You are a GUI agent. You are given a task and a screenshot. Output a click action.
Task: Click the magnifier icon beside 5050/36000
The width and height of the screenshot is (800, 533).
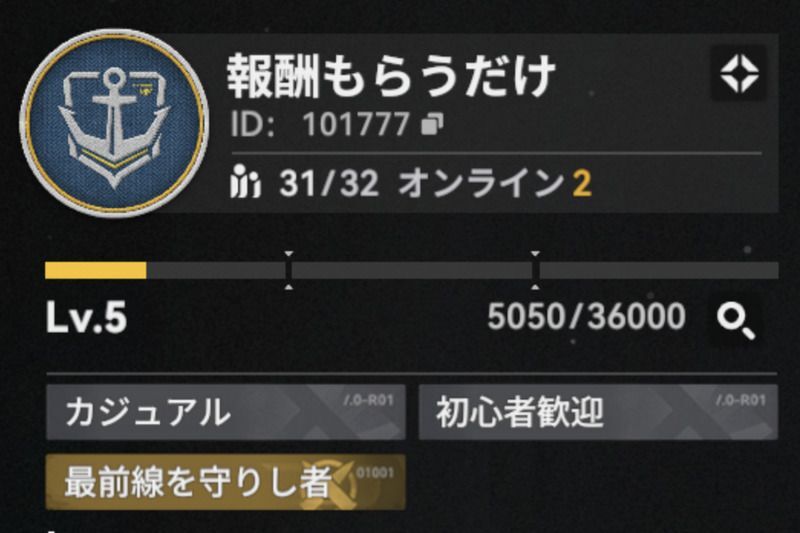click(735, 320)
